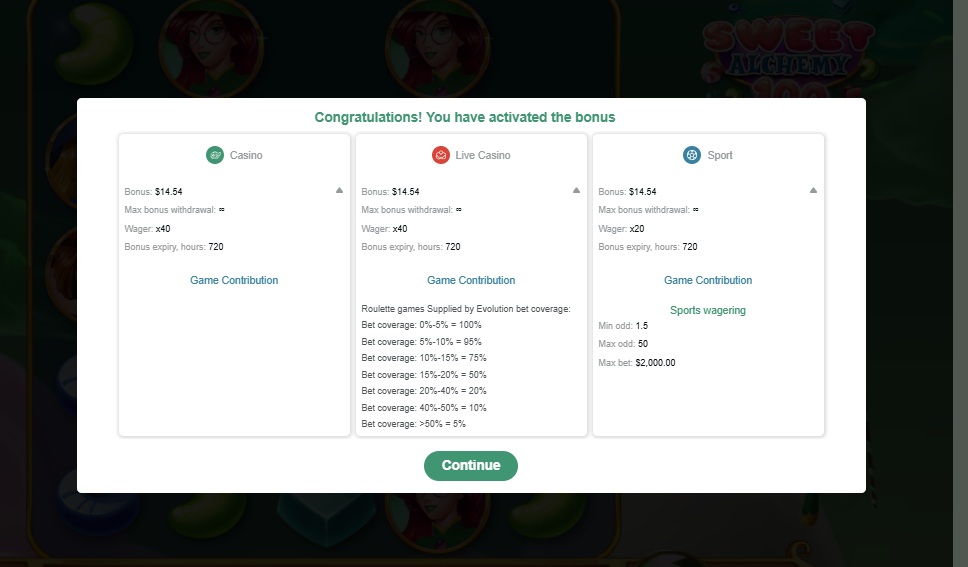
Task: Click the Max bet $2,000.00 value
Action: coord(655,362)
